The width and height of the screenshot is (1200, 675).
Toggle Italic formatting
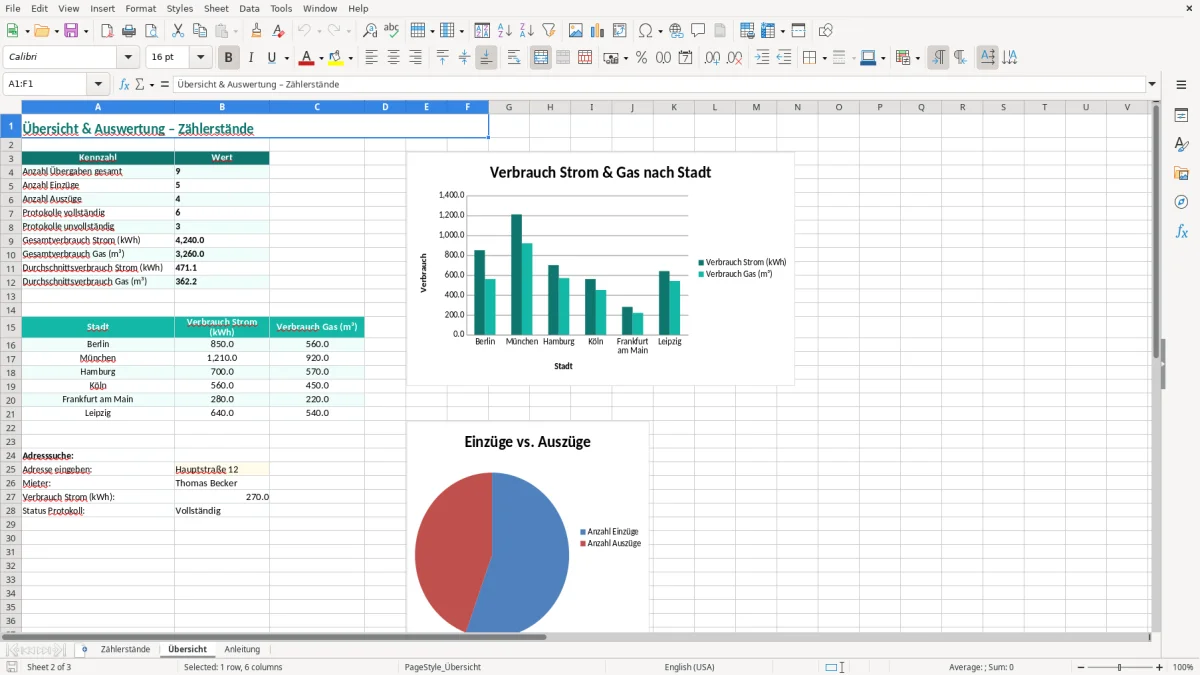[x=251, y=58]
